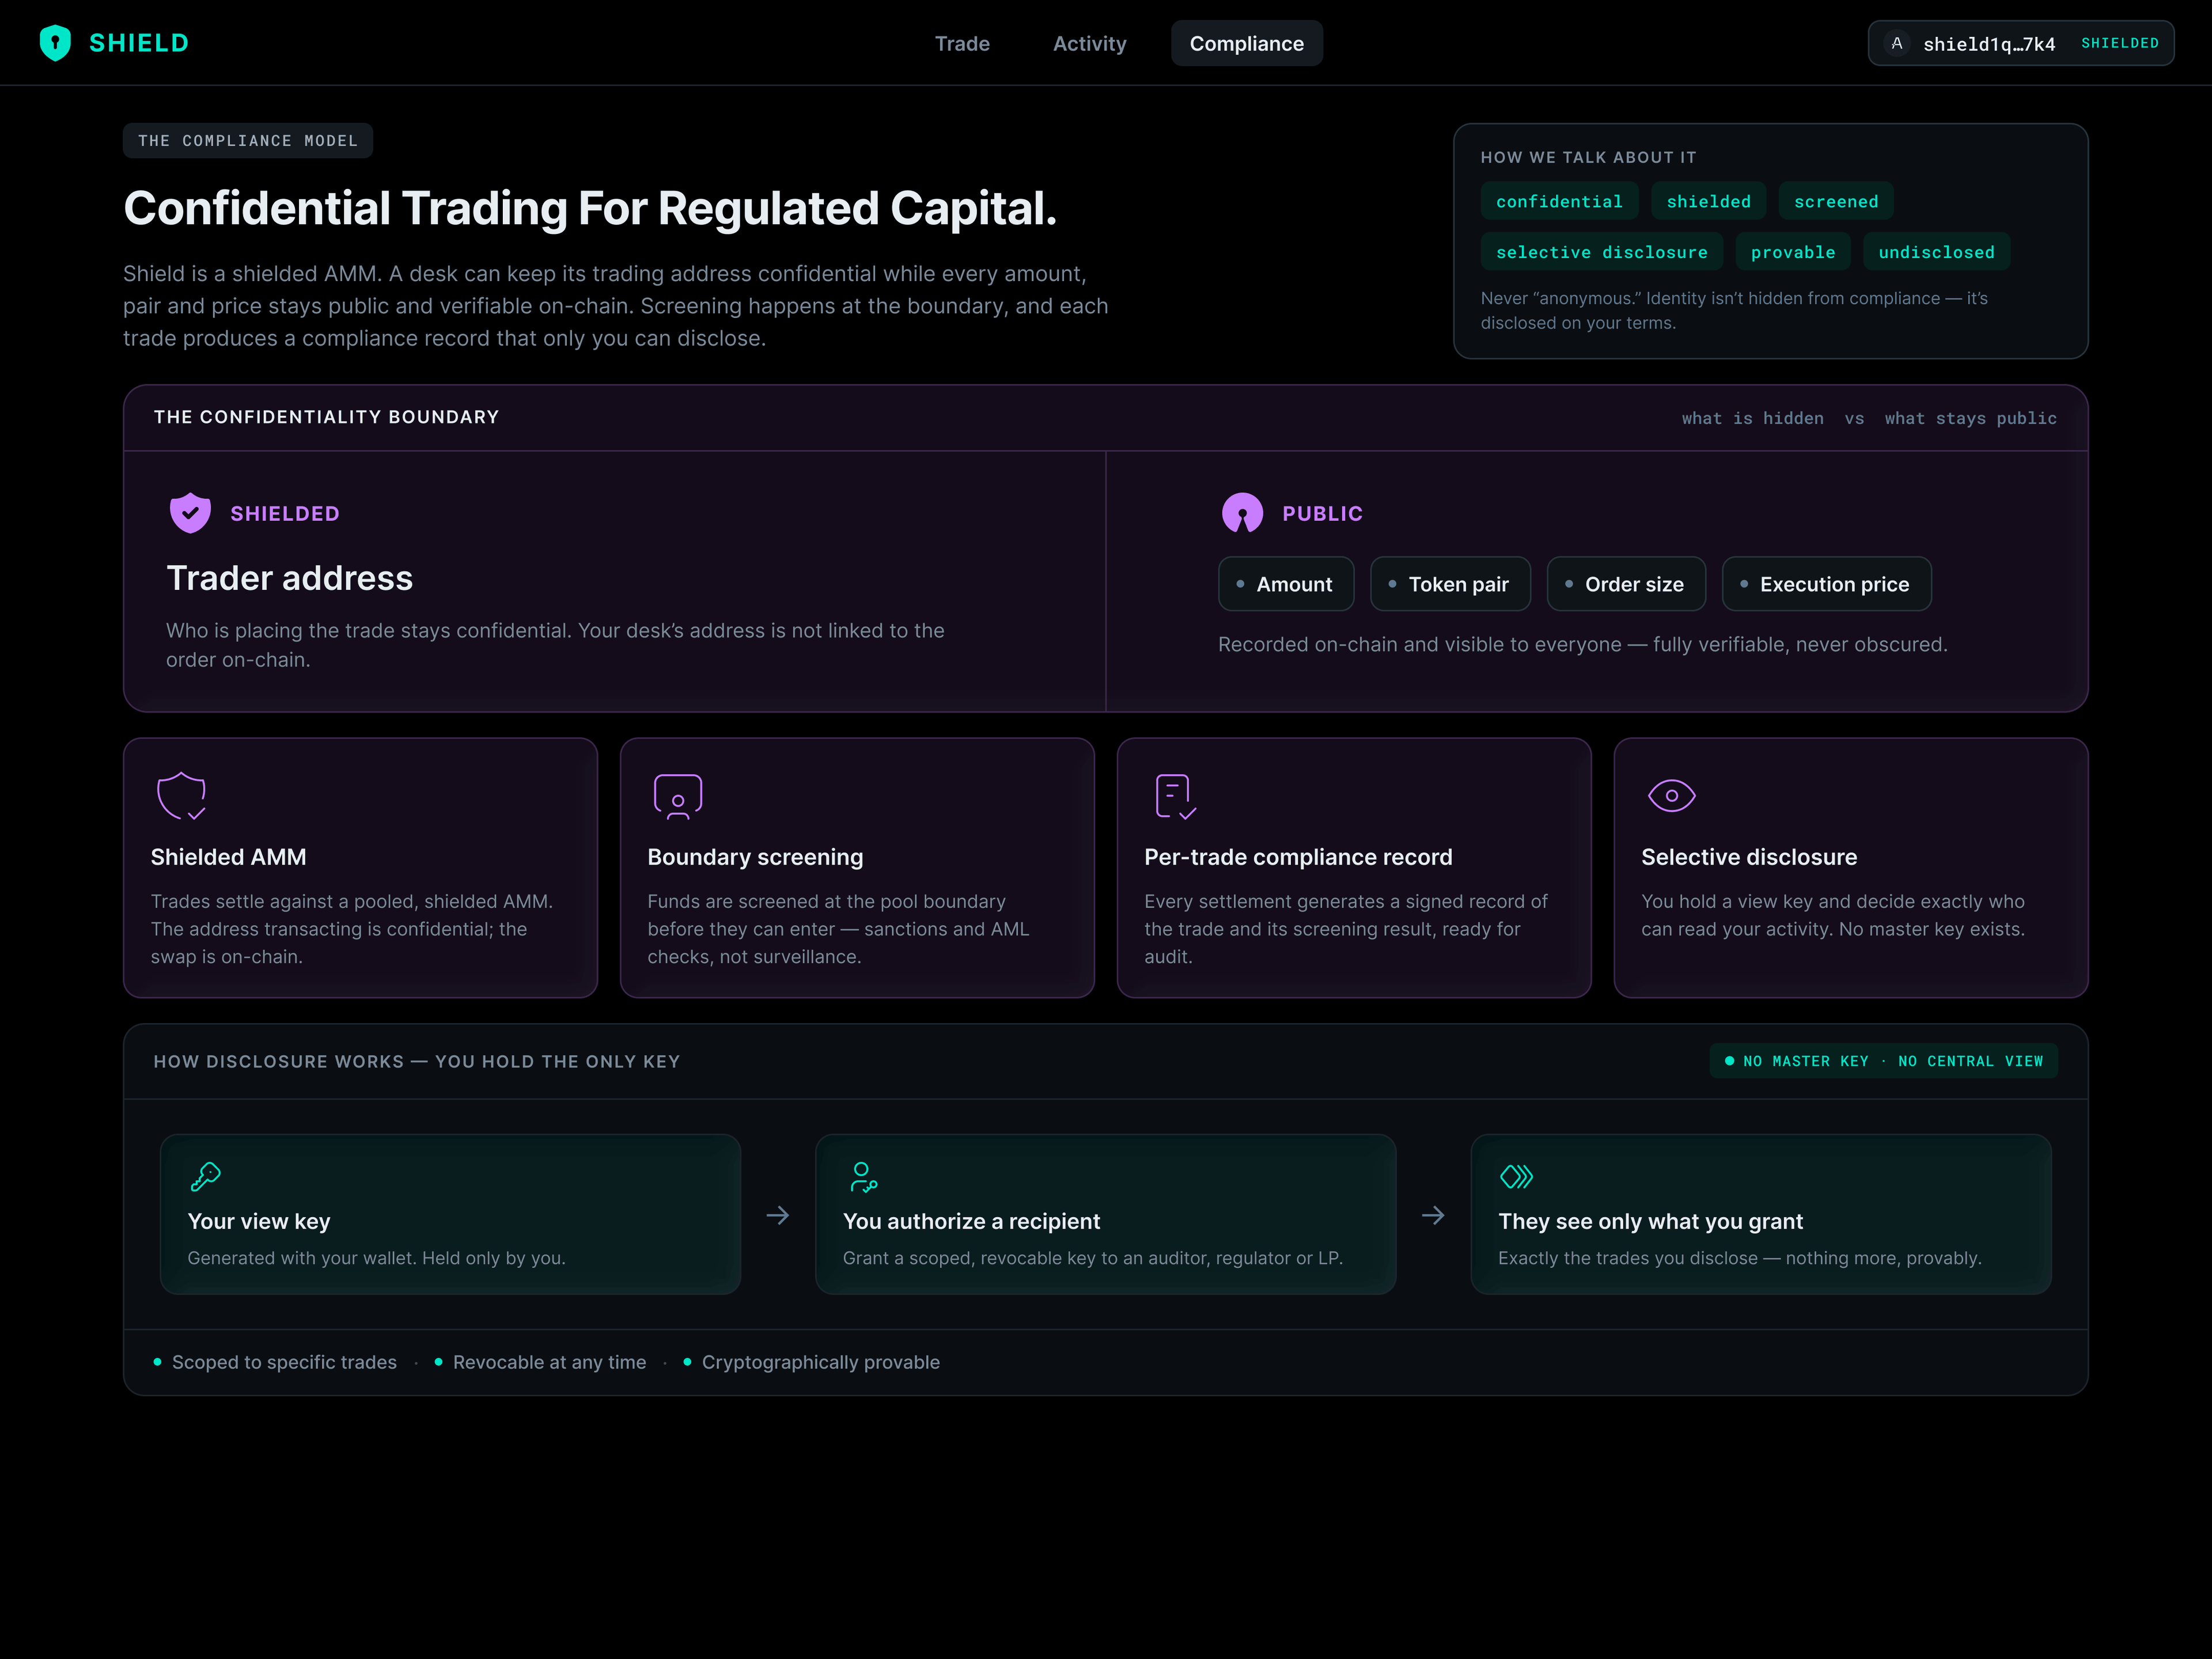Click the wallet avatar letter A

click(x=1897, y=43)
